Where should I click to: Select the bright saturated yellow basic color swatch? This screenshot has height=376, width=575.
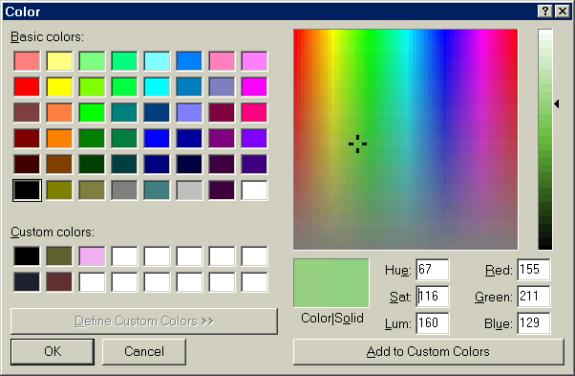click(x=59, y=87)
